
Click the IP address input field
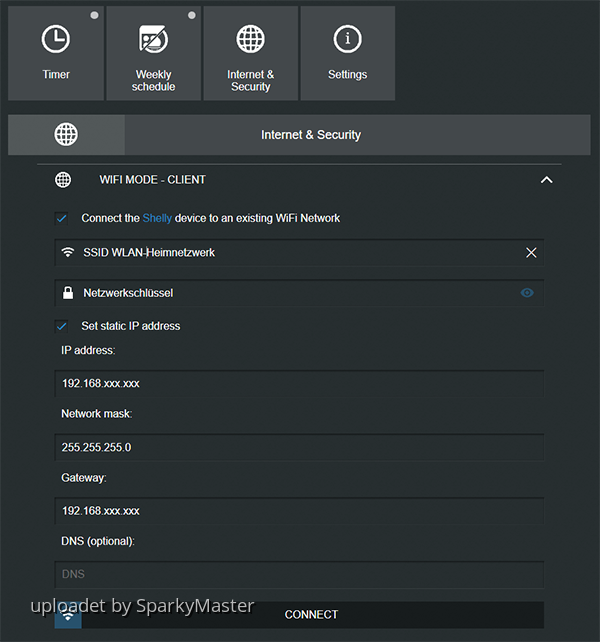(299, 384)
